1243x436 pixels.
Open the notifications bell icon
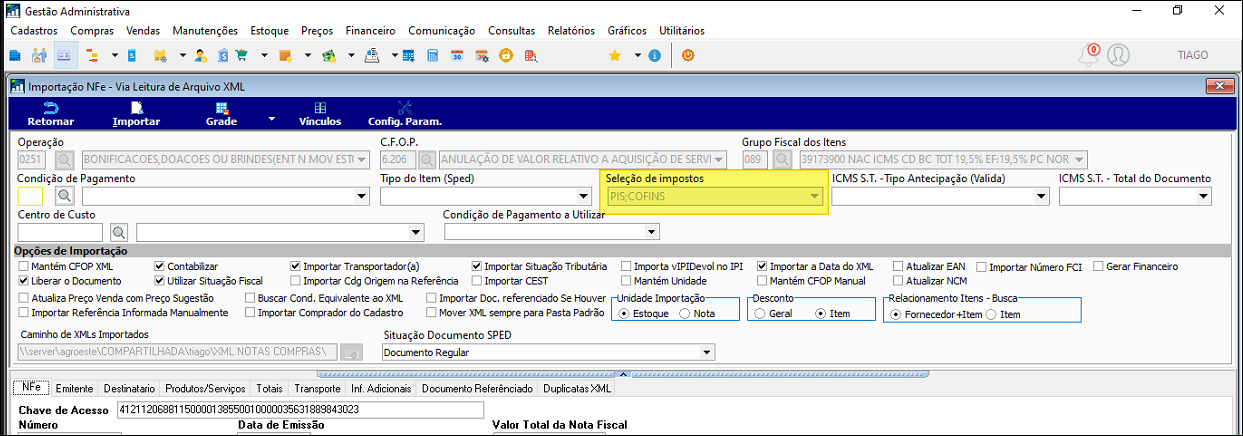[x=1090, y=54]
